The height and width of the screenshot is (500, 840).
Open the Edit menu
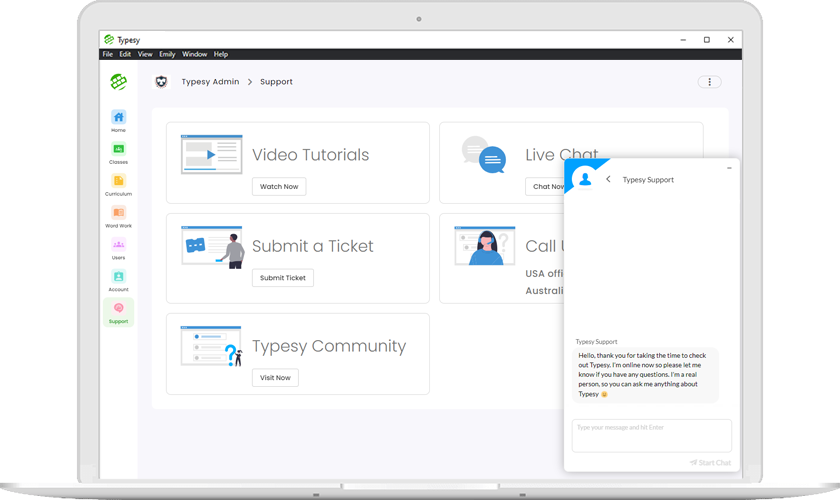(125, 54)
